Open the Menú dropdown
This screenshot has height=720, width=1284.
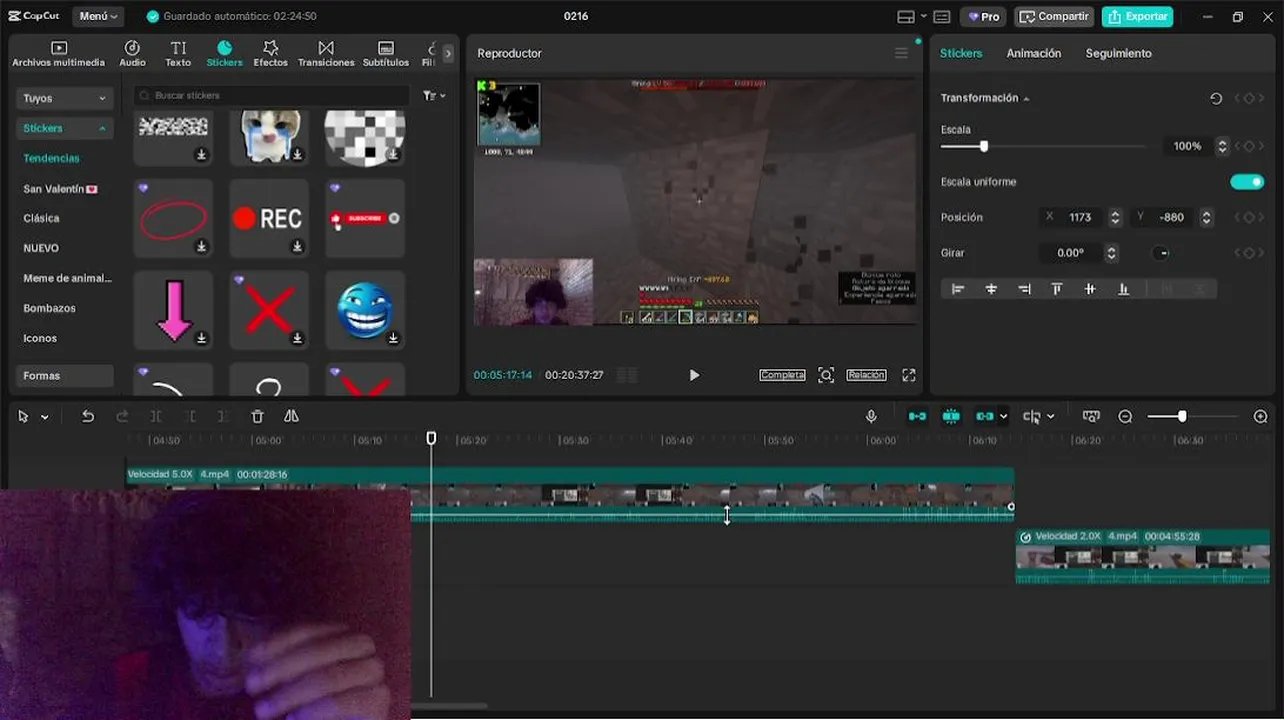click(x=99, y=16)
